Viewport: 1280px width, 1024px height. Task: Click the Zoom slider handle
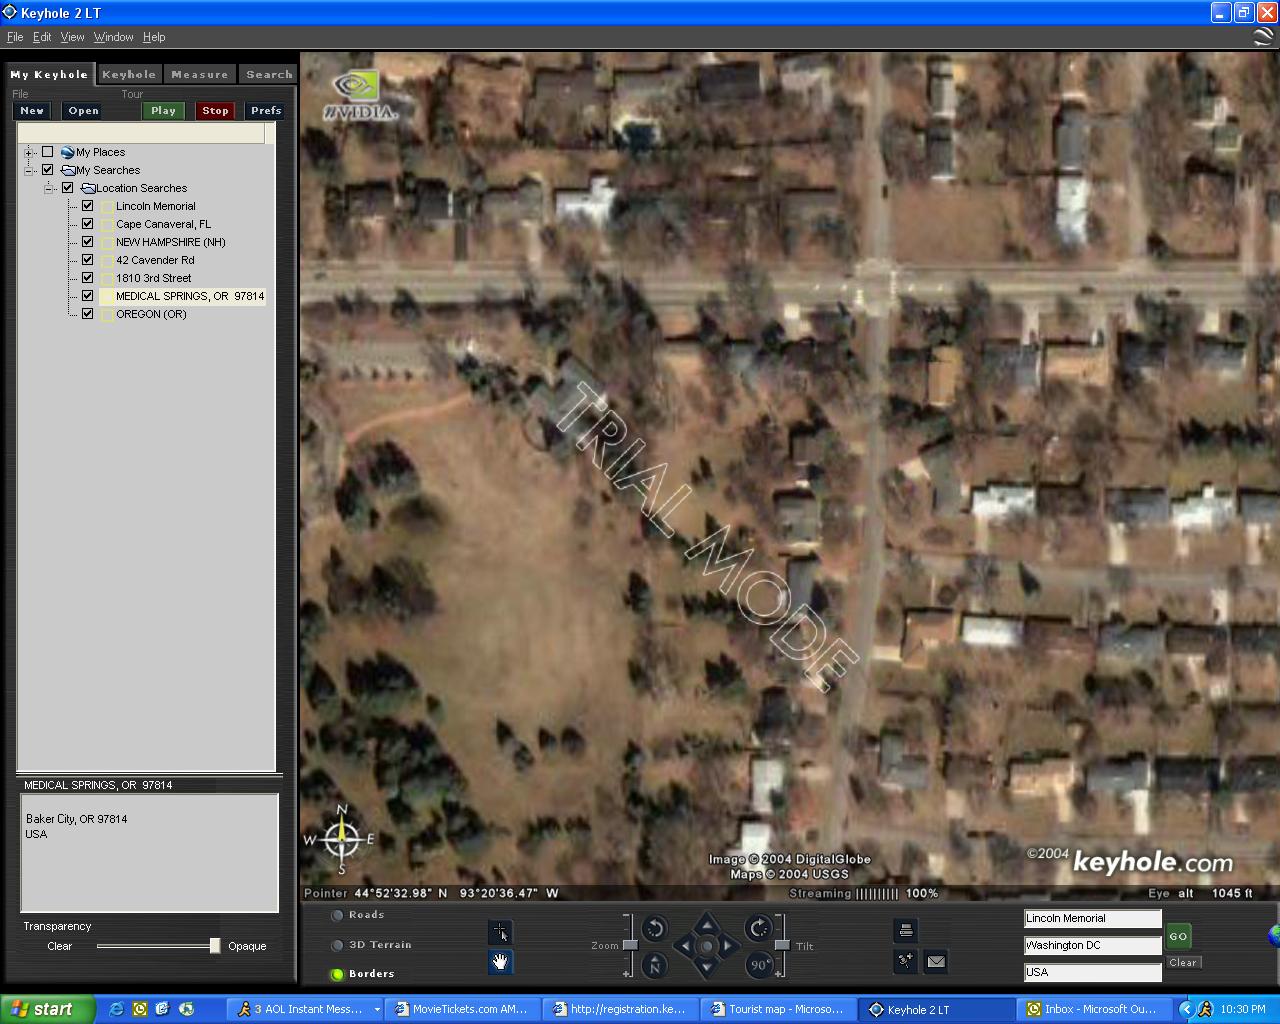coord(630,945)
